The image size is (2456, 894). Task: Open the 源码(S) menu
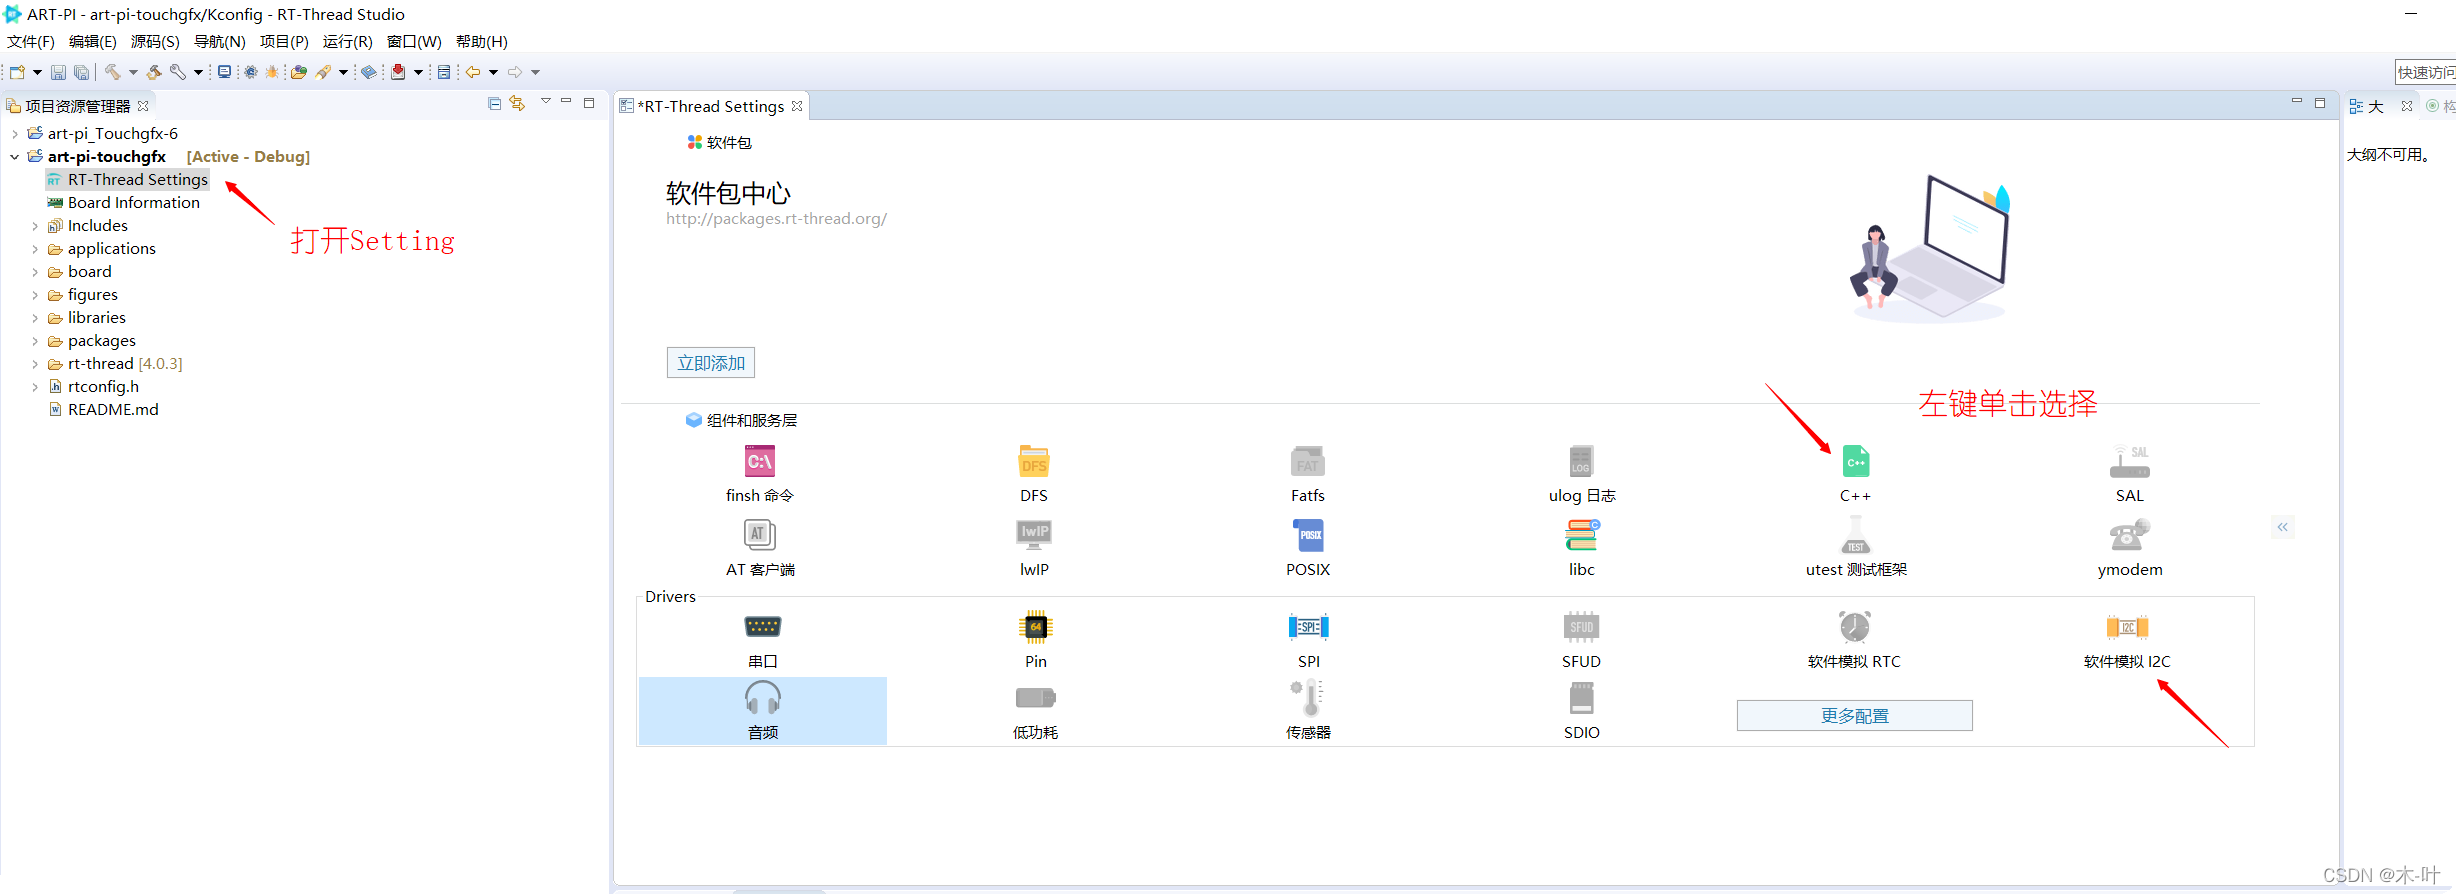(x=155, y=41)
